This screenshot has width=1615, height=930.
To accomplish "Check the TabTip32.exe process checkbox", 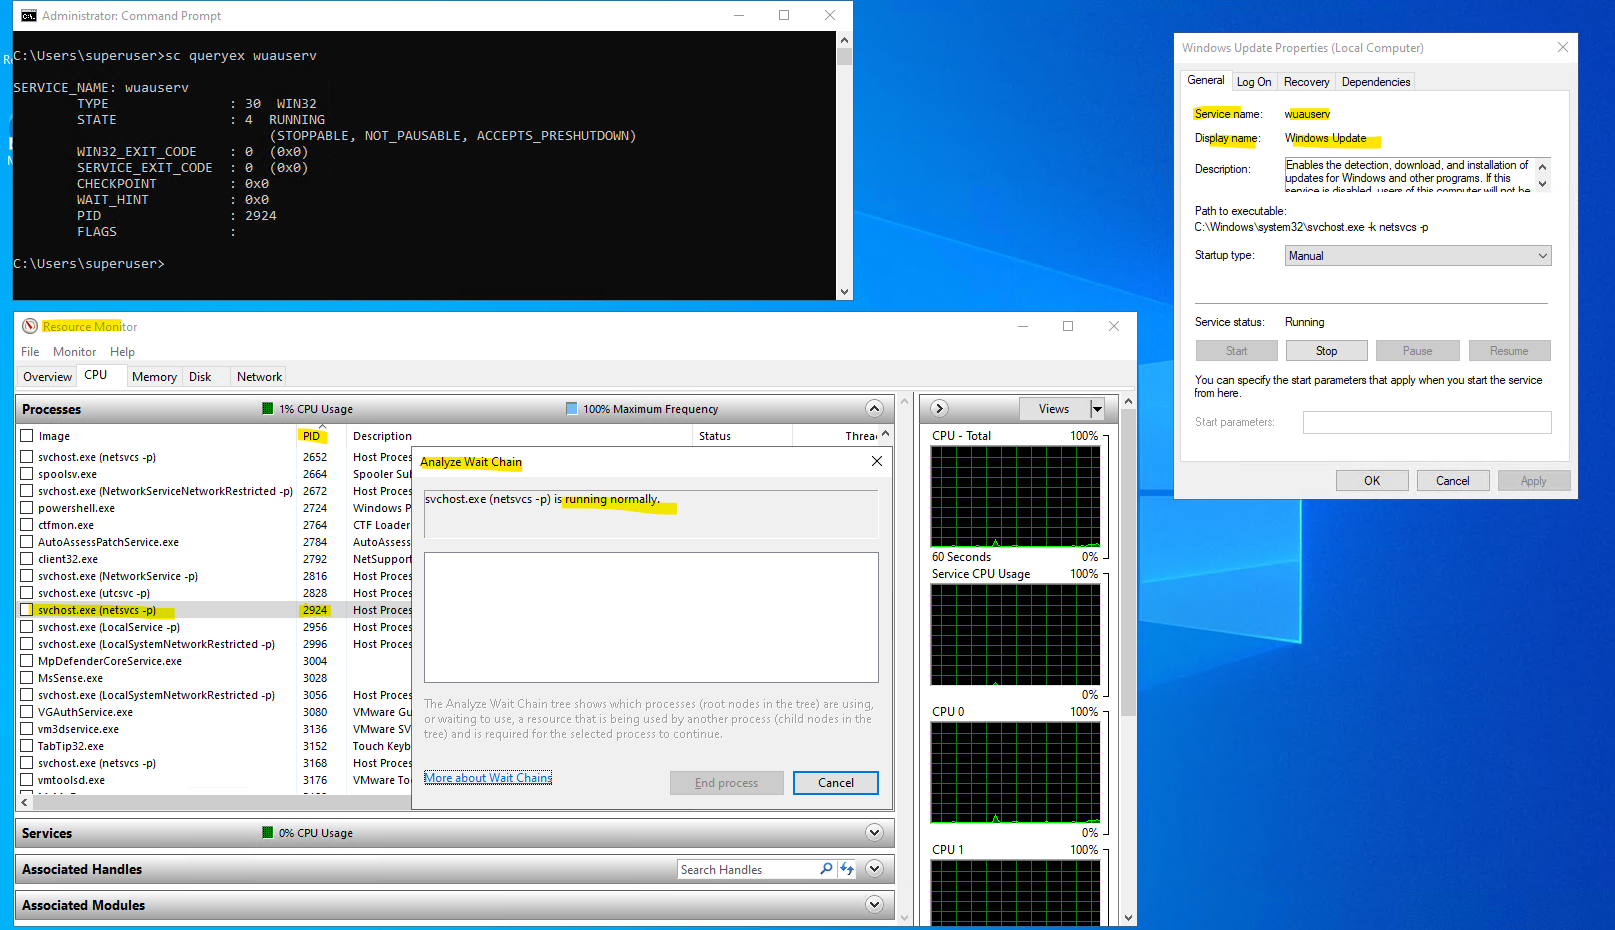I will click(27, 746).
